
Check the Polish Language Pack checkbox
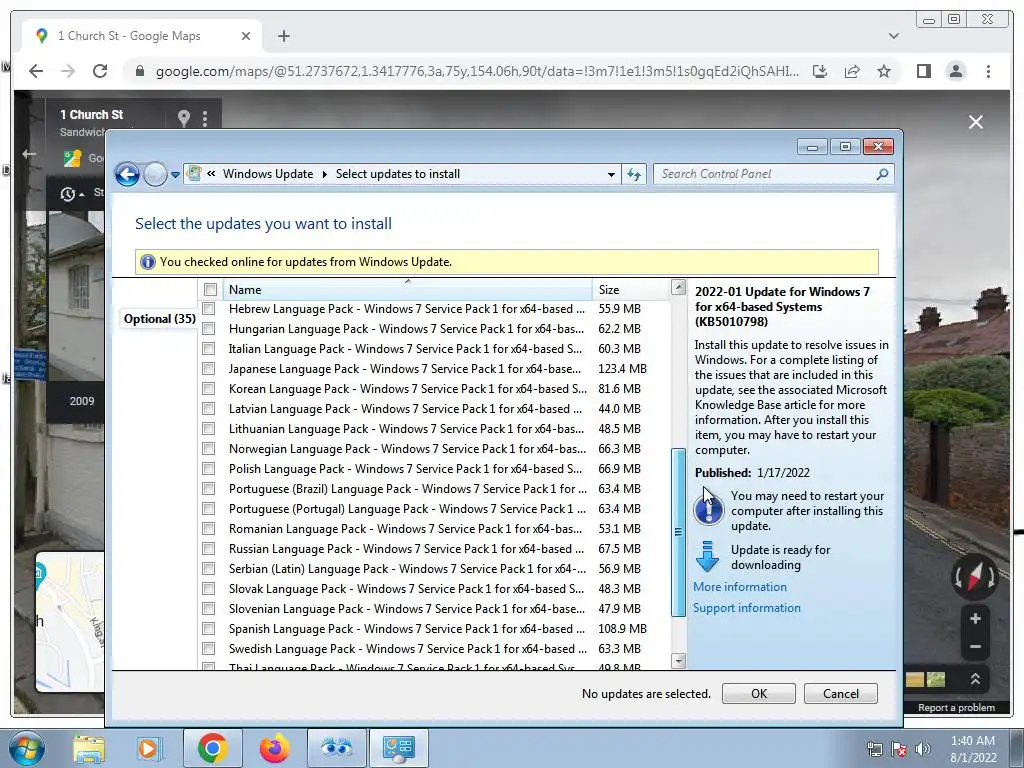tap(209, 469)
